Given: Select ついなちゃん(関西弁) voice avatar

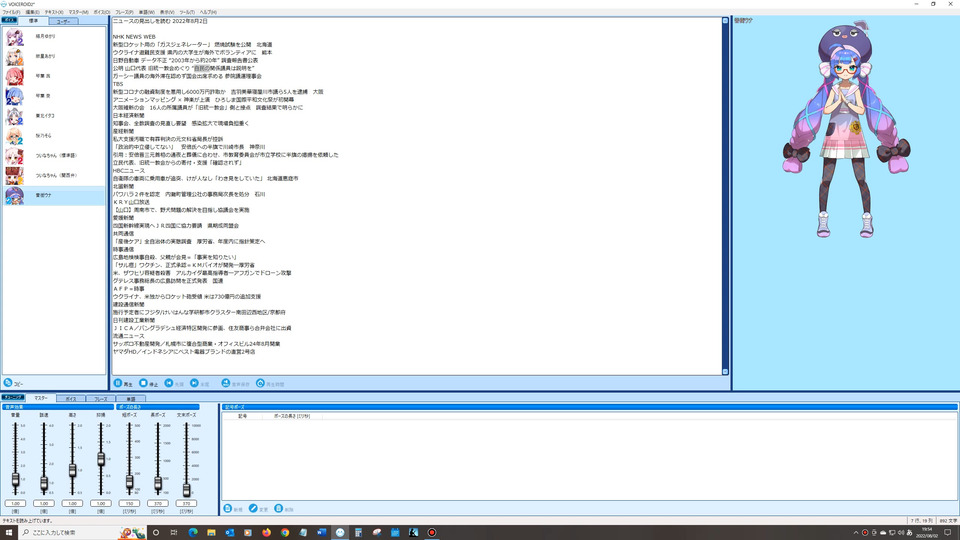Looking at the screenshot, I should coord(14,176).
